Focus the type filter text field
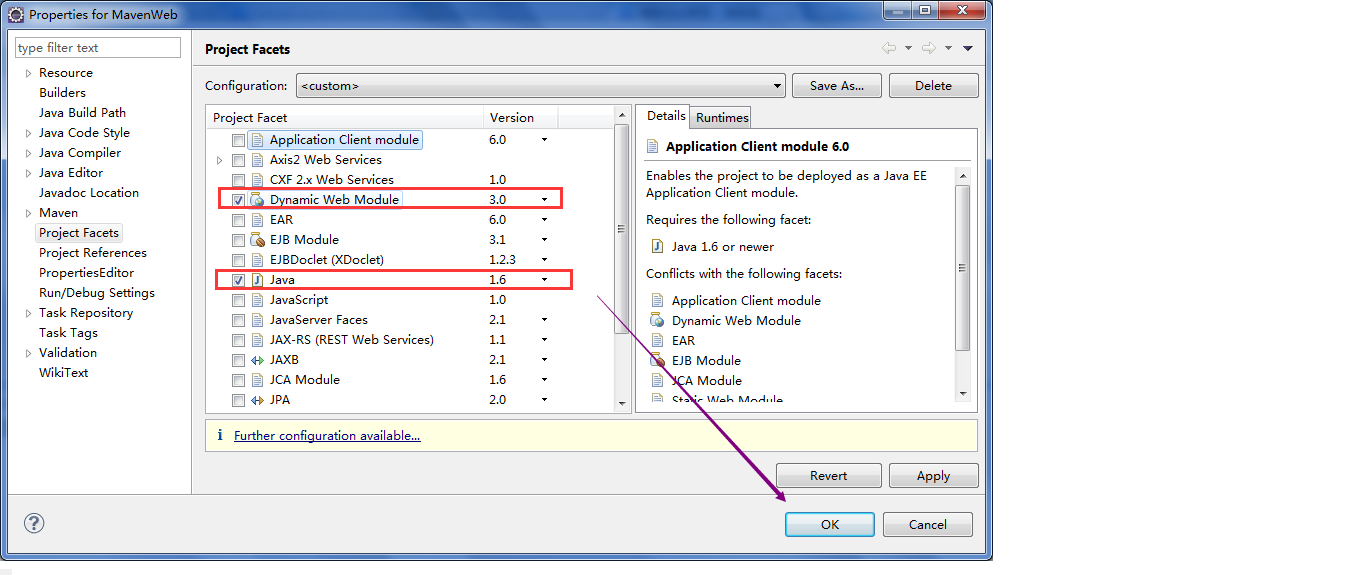Screen dimensions: 1360x575 [x=98, y=48]
